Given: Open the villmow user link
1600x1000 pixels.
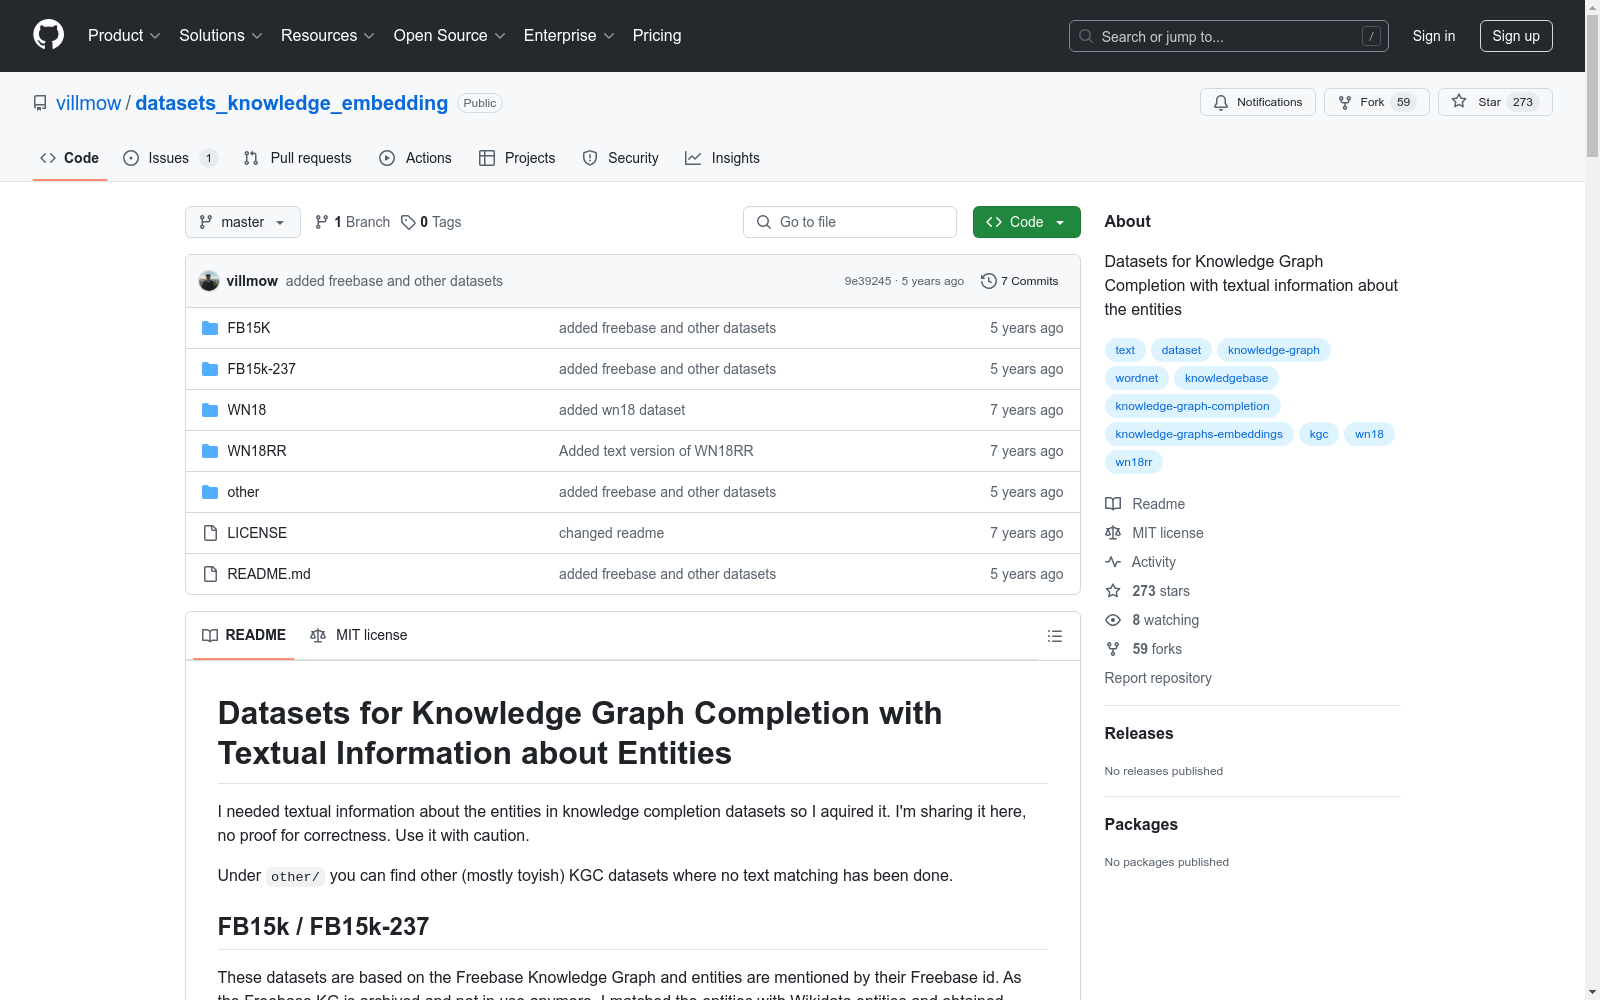Looking at the screenshot, I should click(88, 103).
